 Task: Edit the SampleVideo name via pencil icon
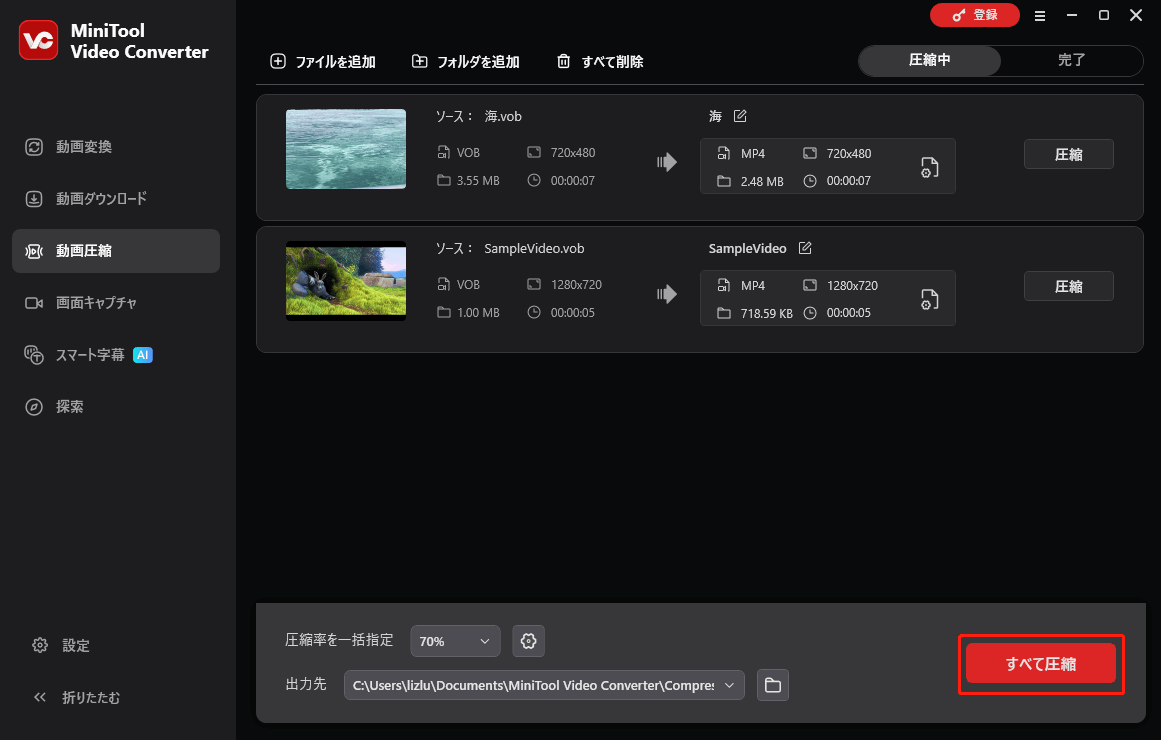click(805, 247)
